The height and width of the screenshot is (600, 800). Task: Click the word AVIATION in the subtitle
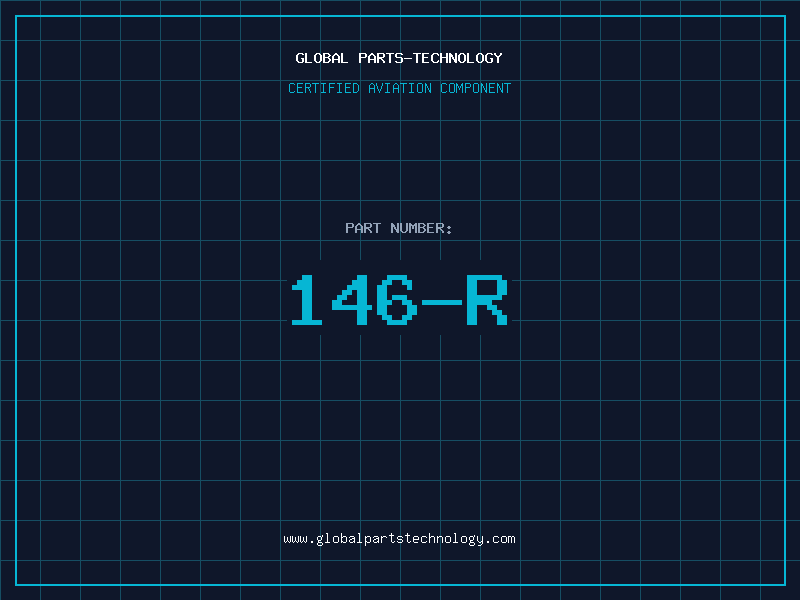tap(399, 88)
